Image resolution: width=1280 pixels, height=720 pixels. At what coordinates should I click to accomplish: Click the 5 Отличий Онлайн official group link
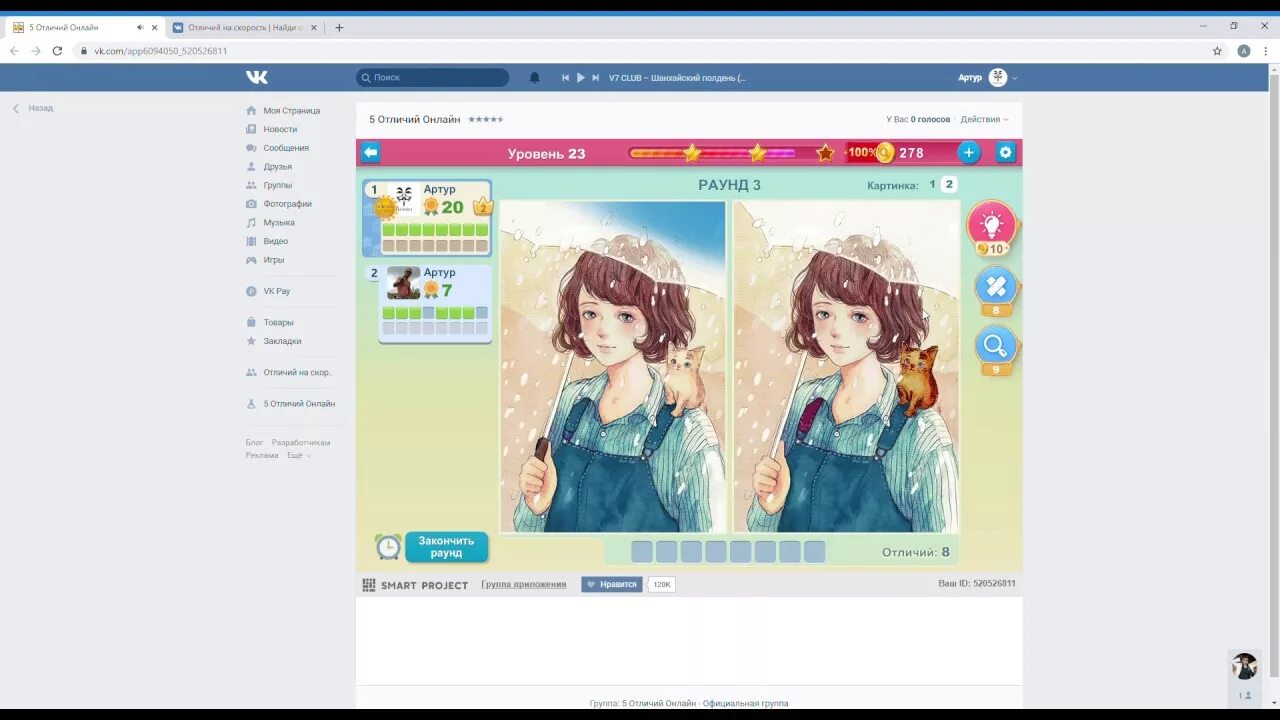(705, 703)
